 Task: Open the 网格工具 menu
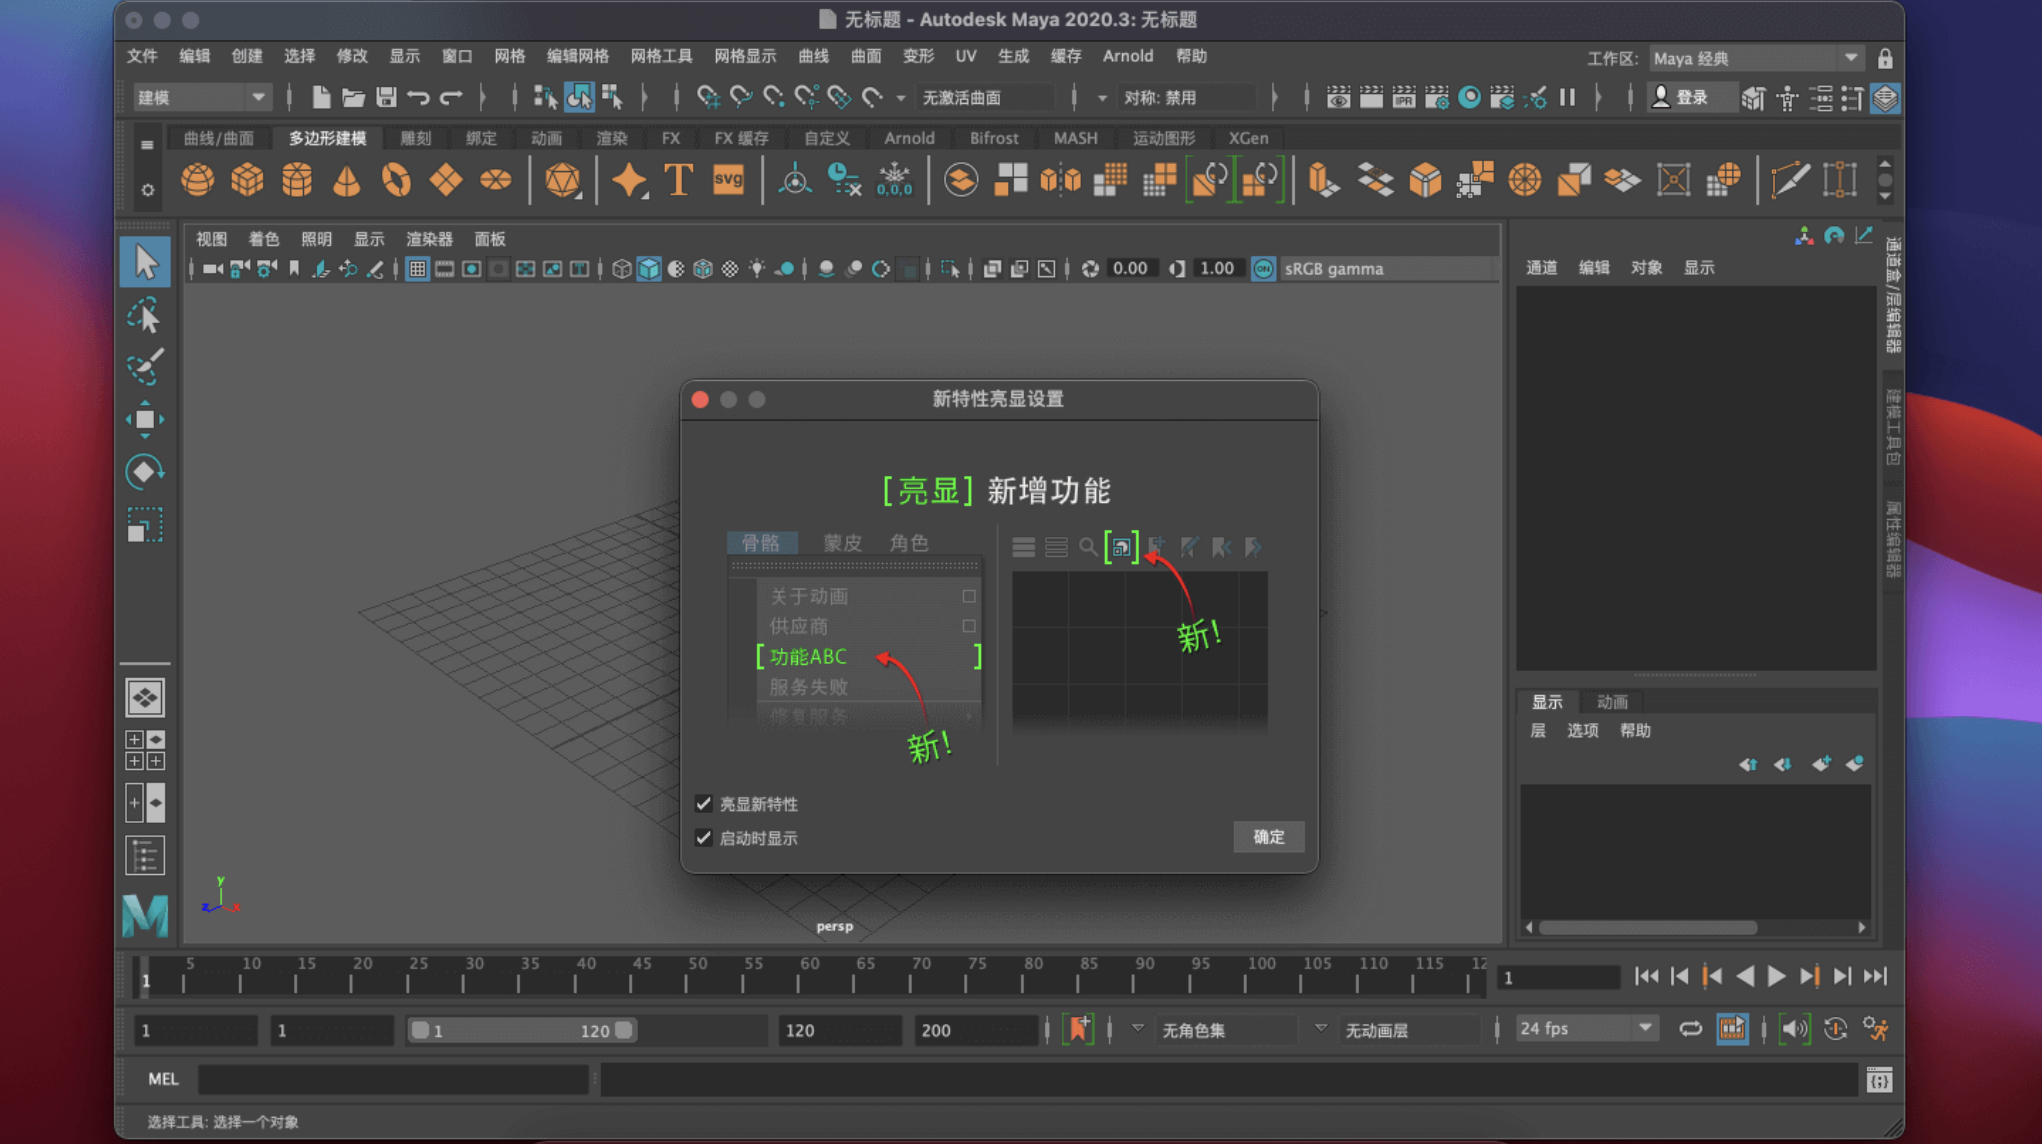point(661,56)
